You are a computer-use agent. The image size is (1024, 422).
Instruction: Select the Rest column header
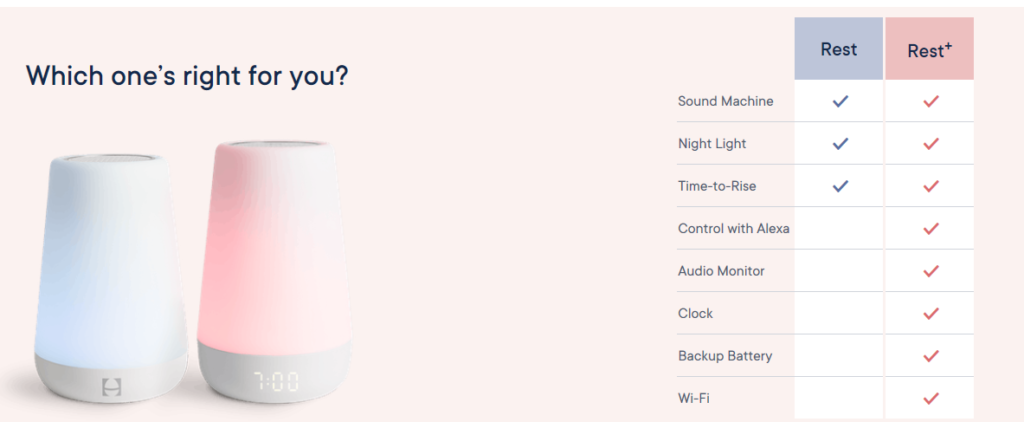(839, 49)
